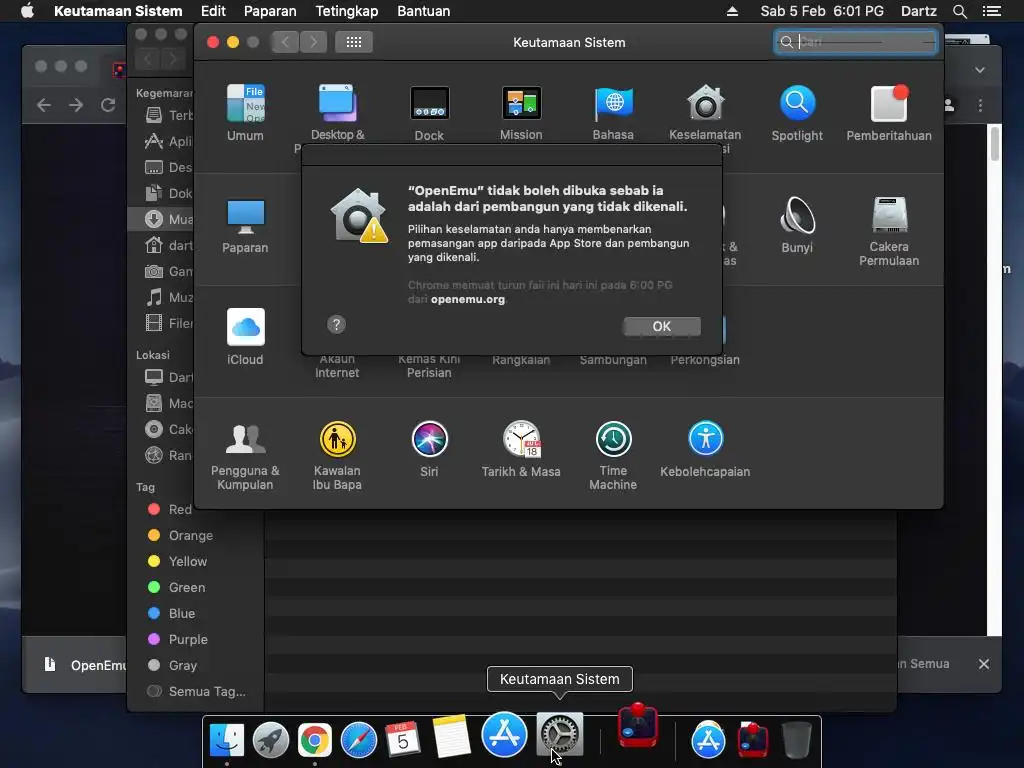The image size is (1024, 768).
Task: Open the Spotlight preference pane
Action: [797, 112]
